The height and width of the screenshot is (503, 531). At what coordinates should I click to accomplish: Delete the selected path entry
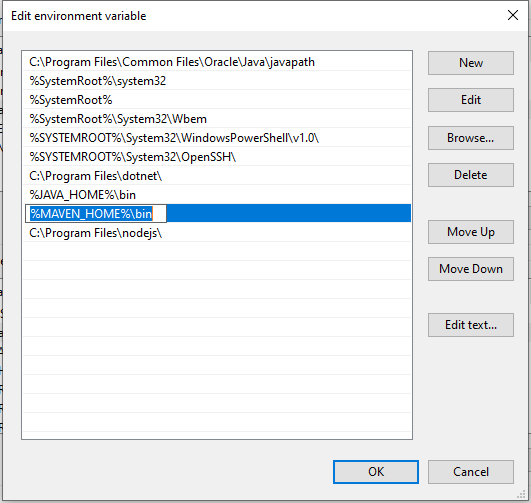coord(471,175)
